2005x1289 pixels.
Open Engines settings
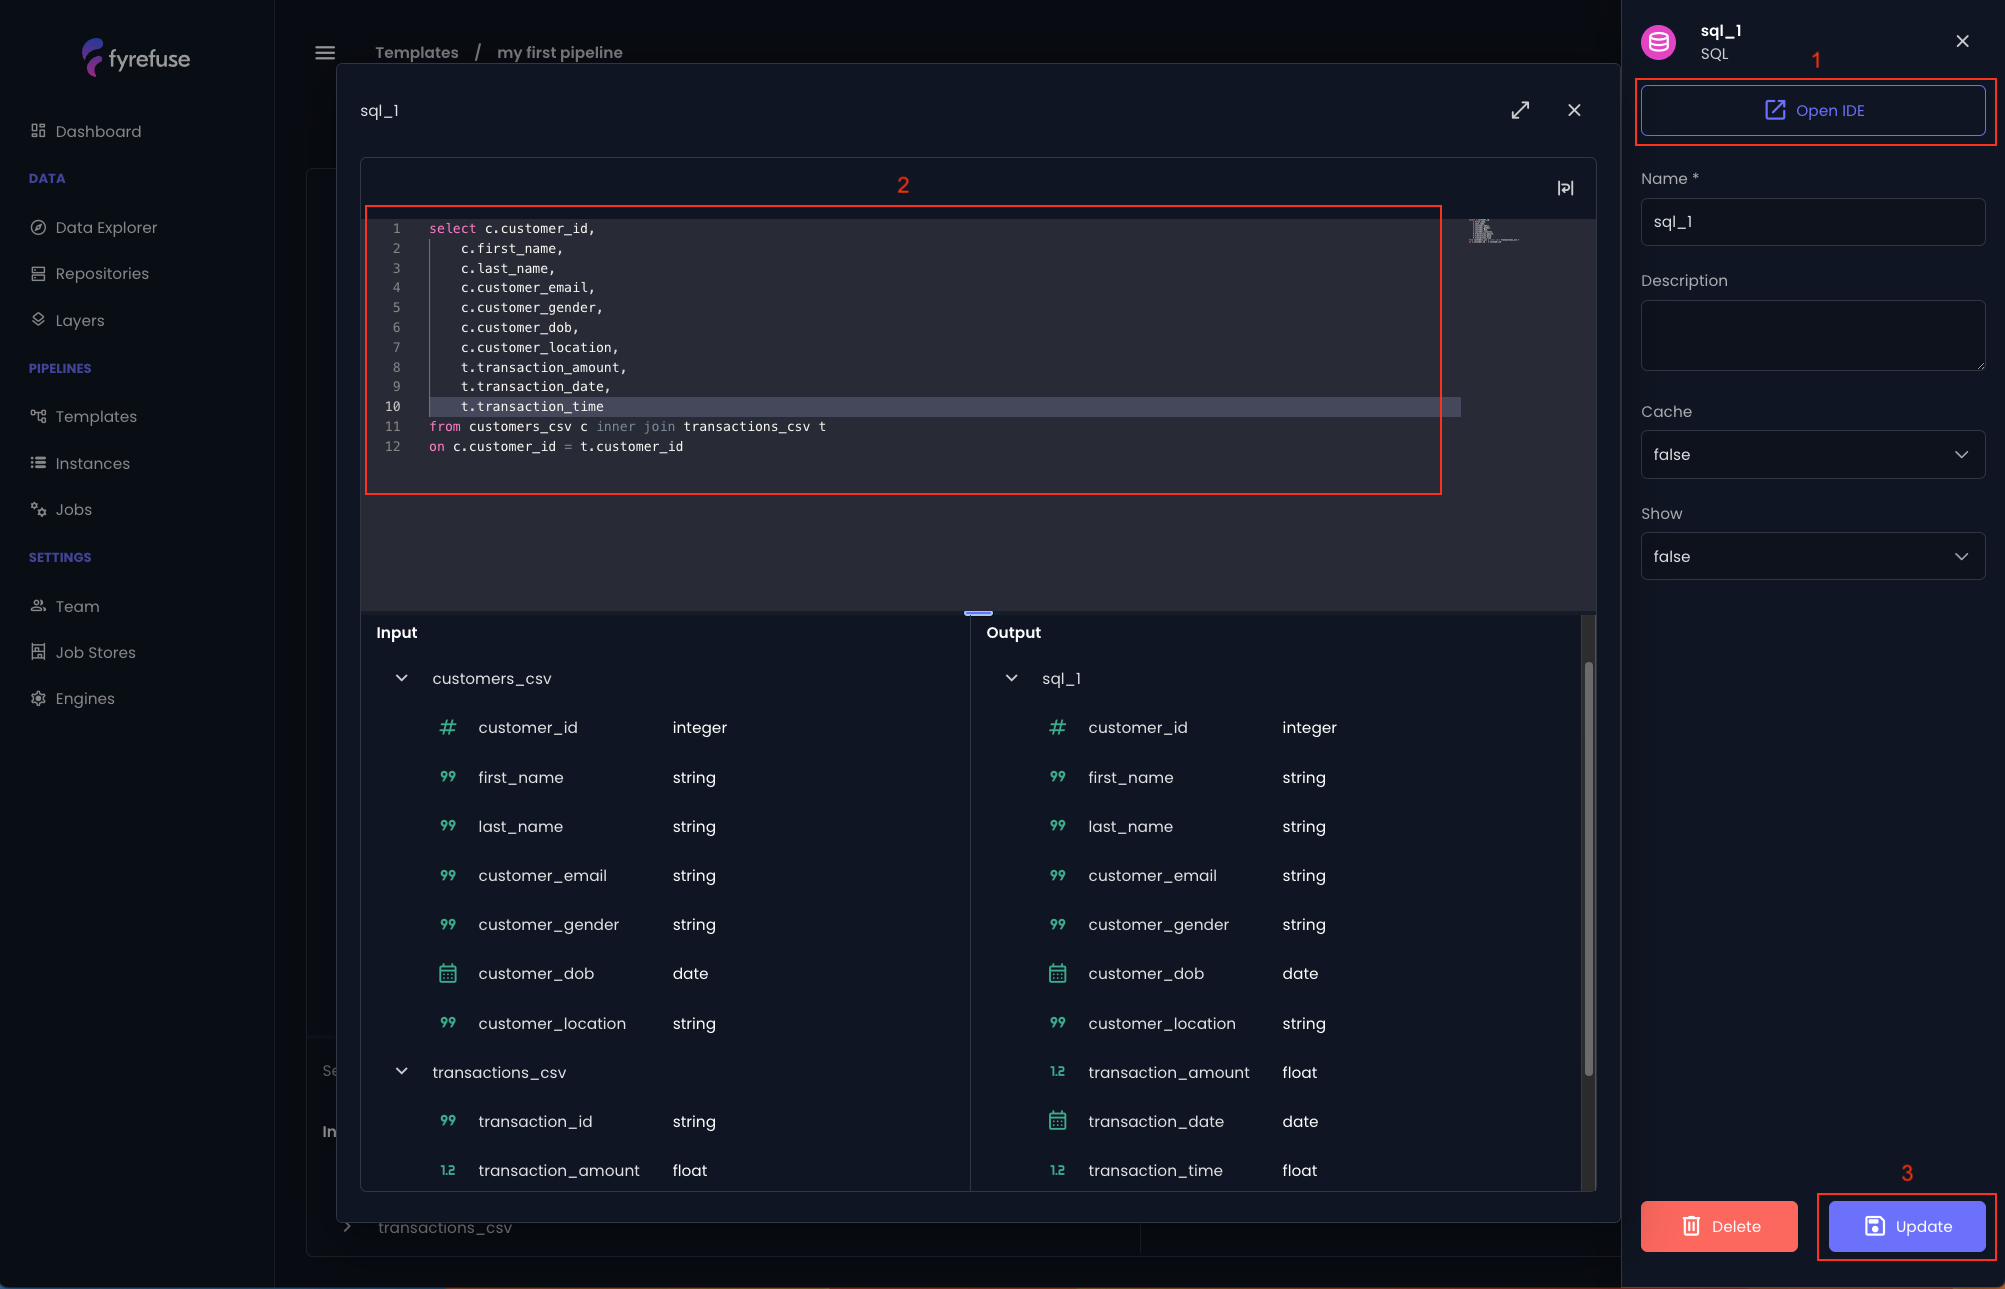click(x=73, y=698)
